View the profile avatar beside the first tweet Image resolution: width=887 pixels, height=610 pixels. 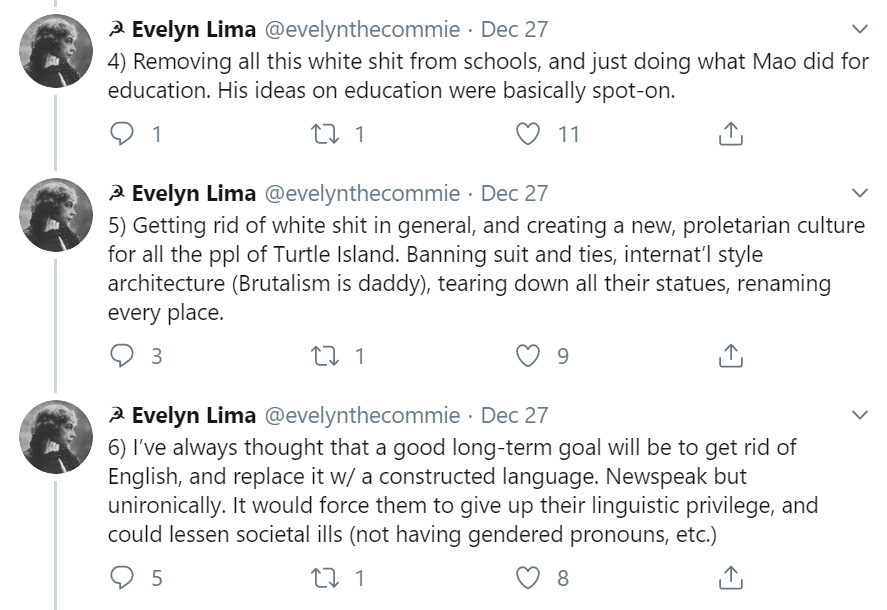57,52
